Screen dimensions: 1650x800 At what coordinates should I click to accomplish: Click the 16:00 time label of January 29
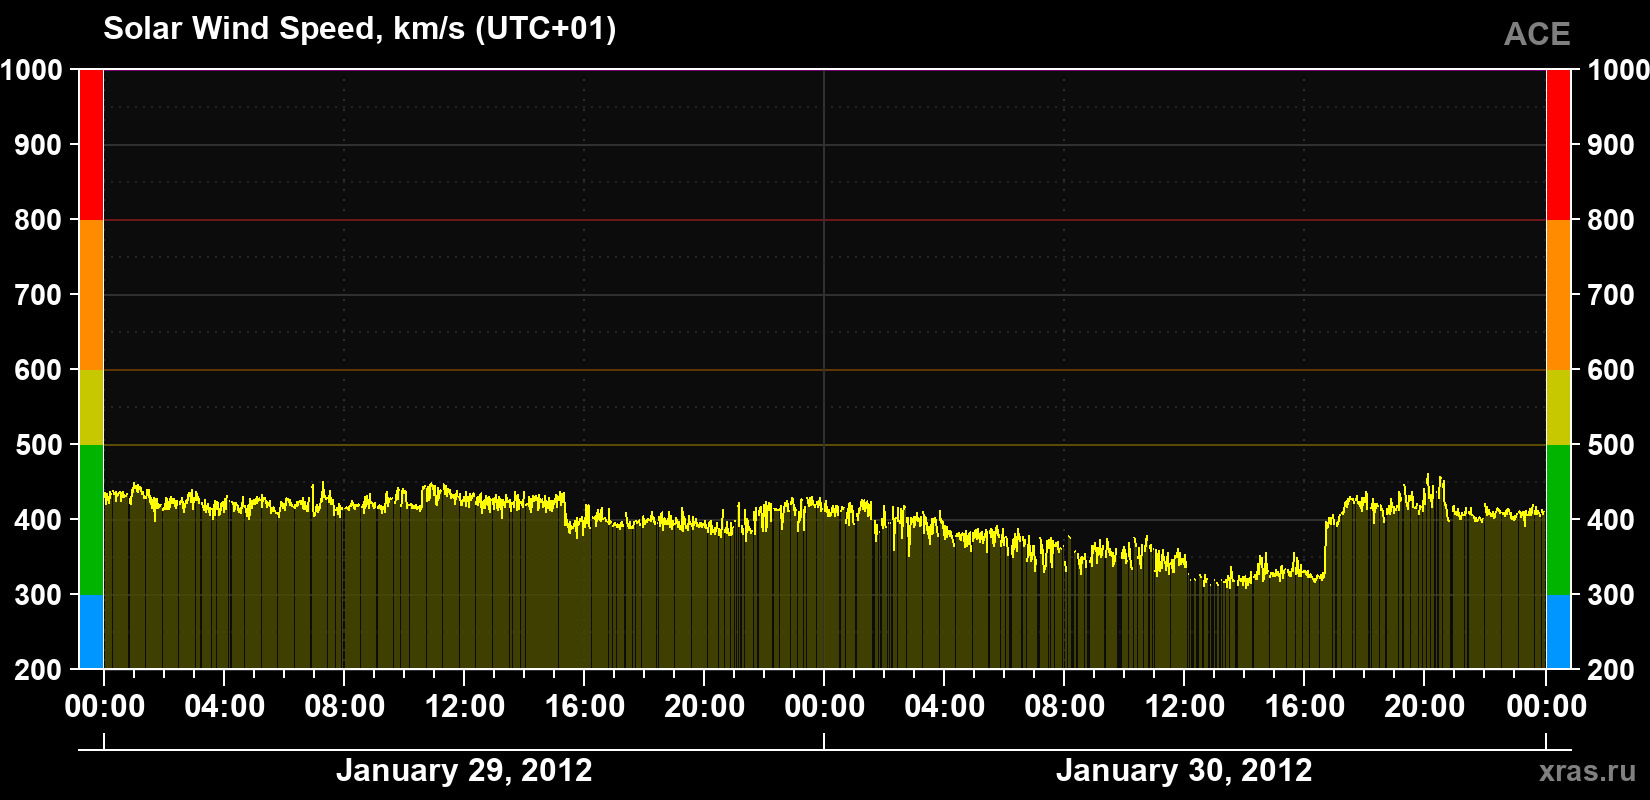pyautogui.click(x=585, y=707)
